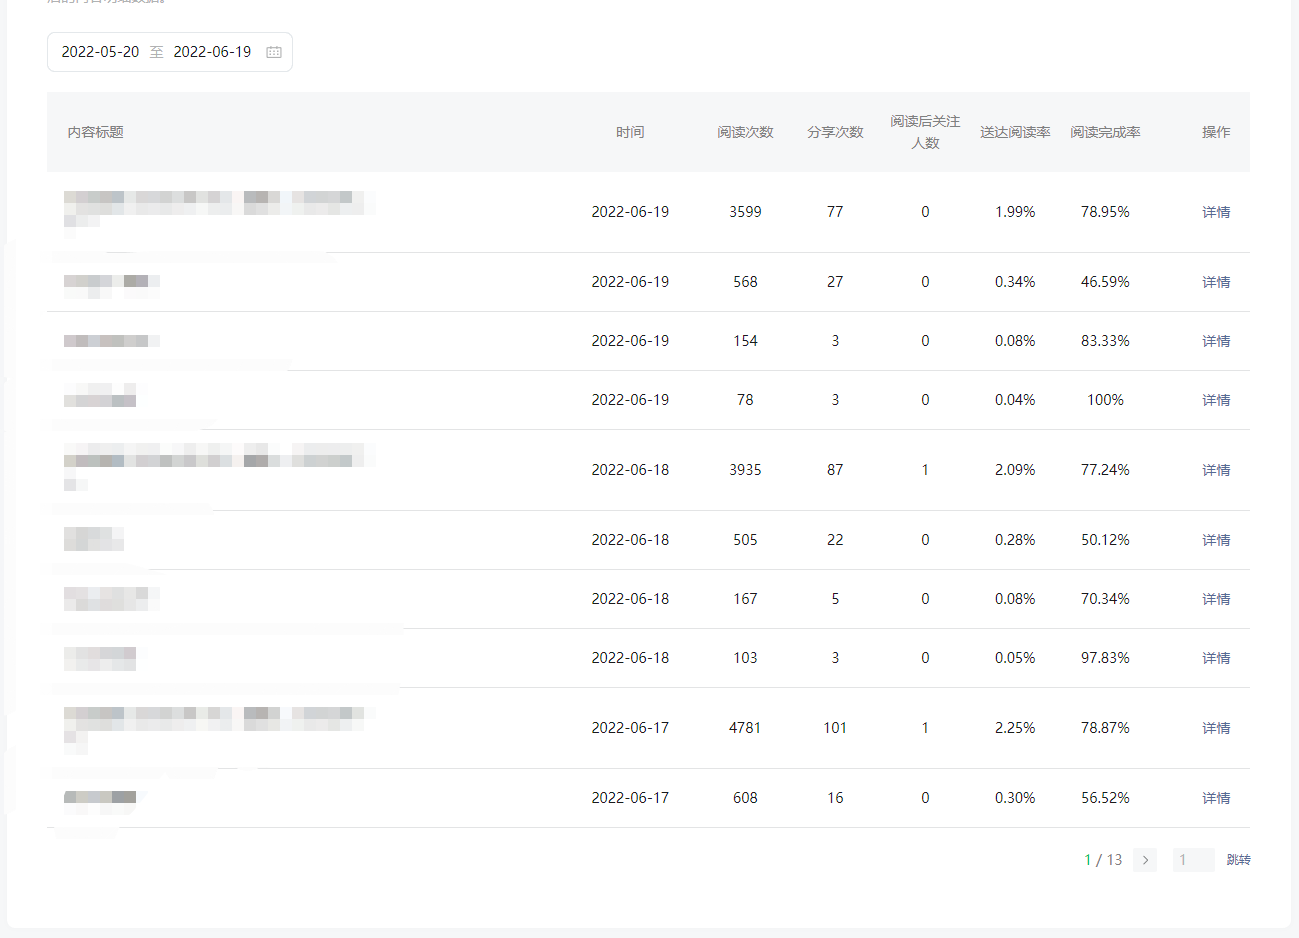Click the 分享次数 column header
Image resolution: width=1299 pixels, height=938 pixels.
pyautogui.click(x=835, y=132)
